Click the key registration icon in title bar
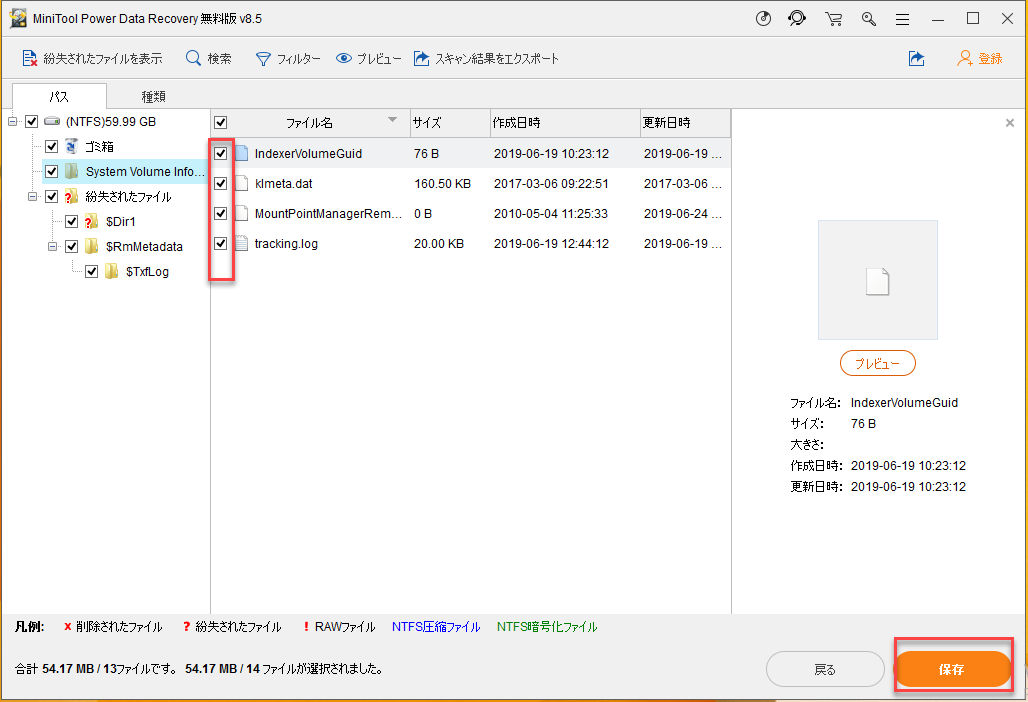This screenshot has width=1028, height=702. (x=869, y=19)
